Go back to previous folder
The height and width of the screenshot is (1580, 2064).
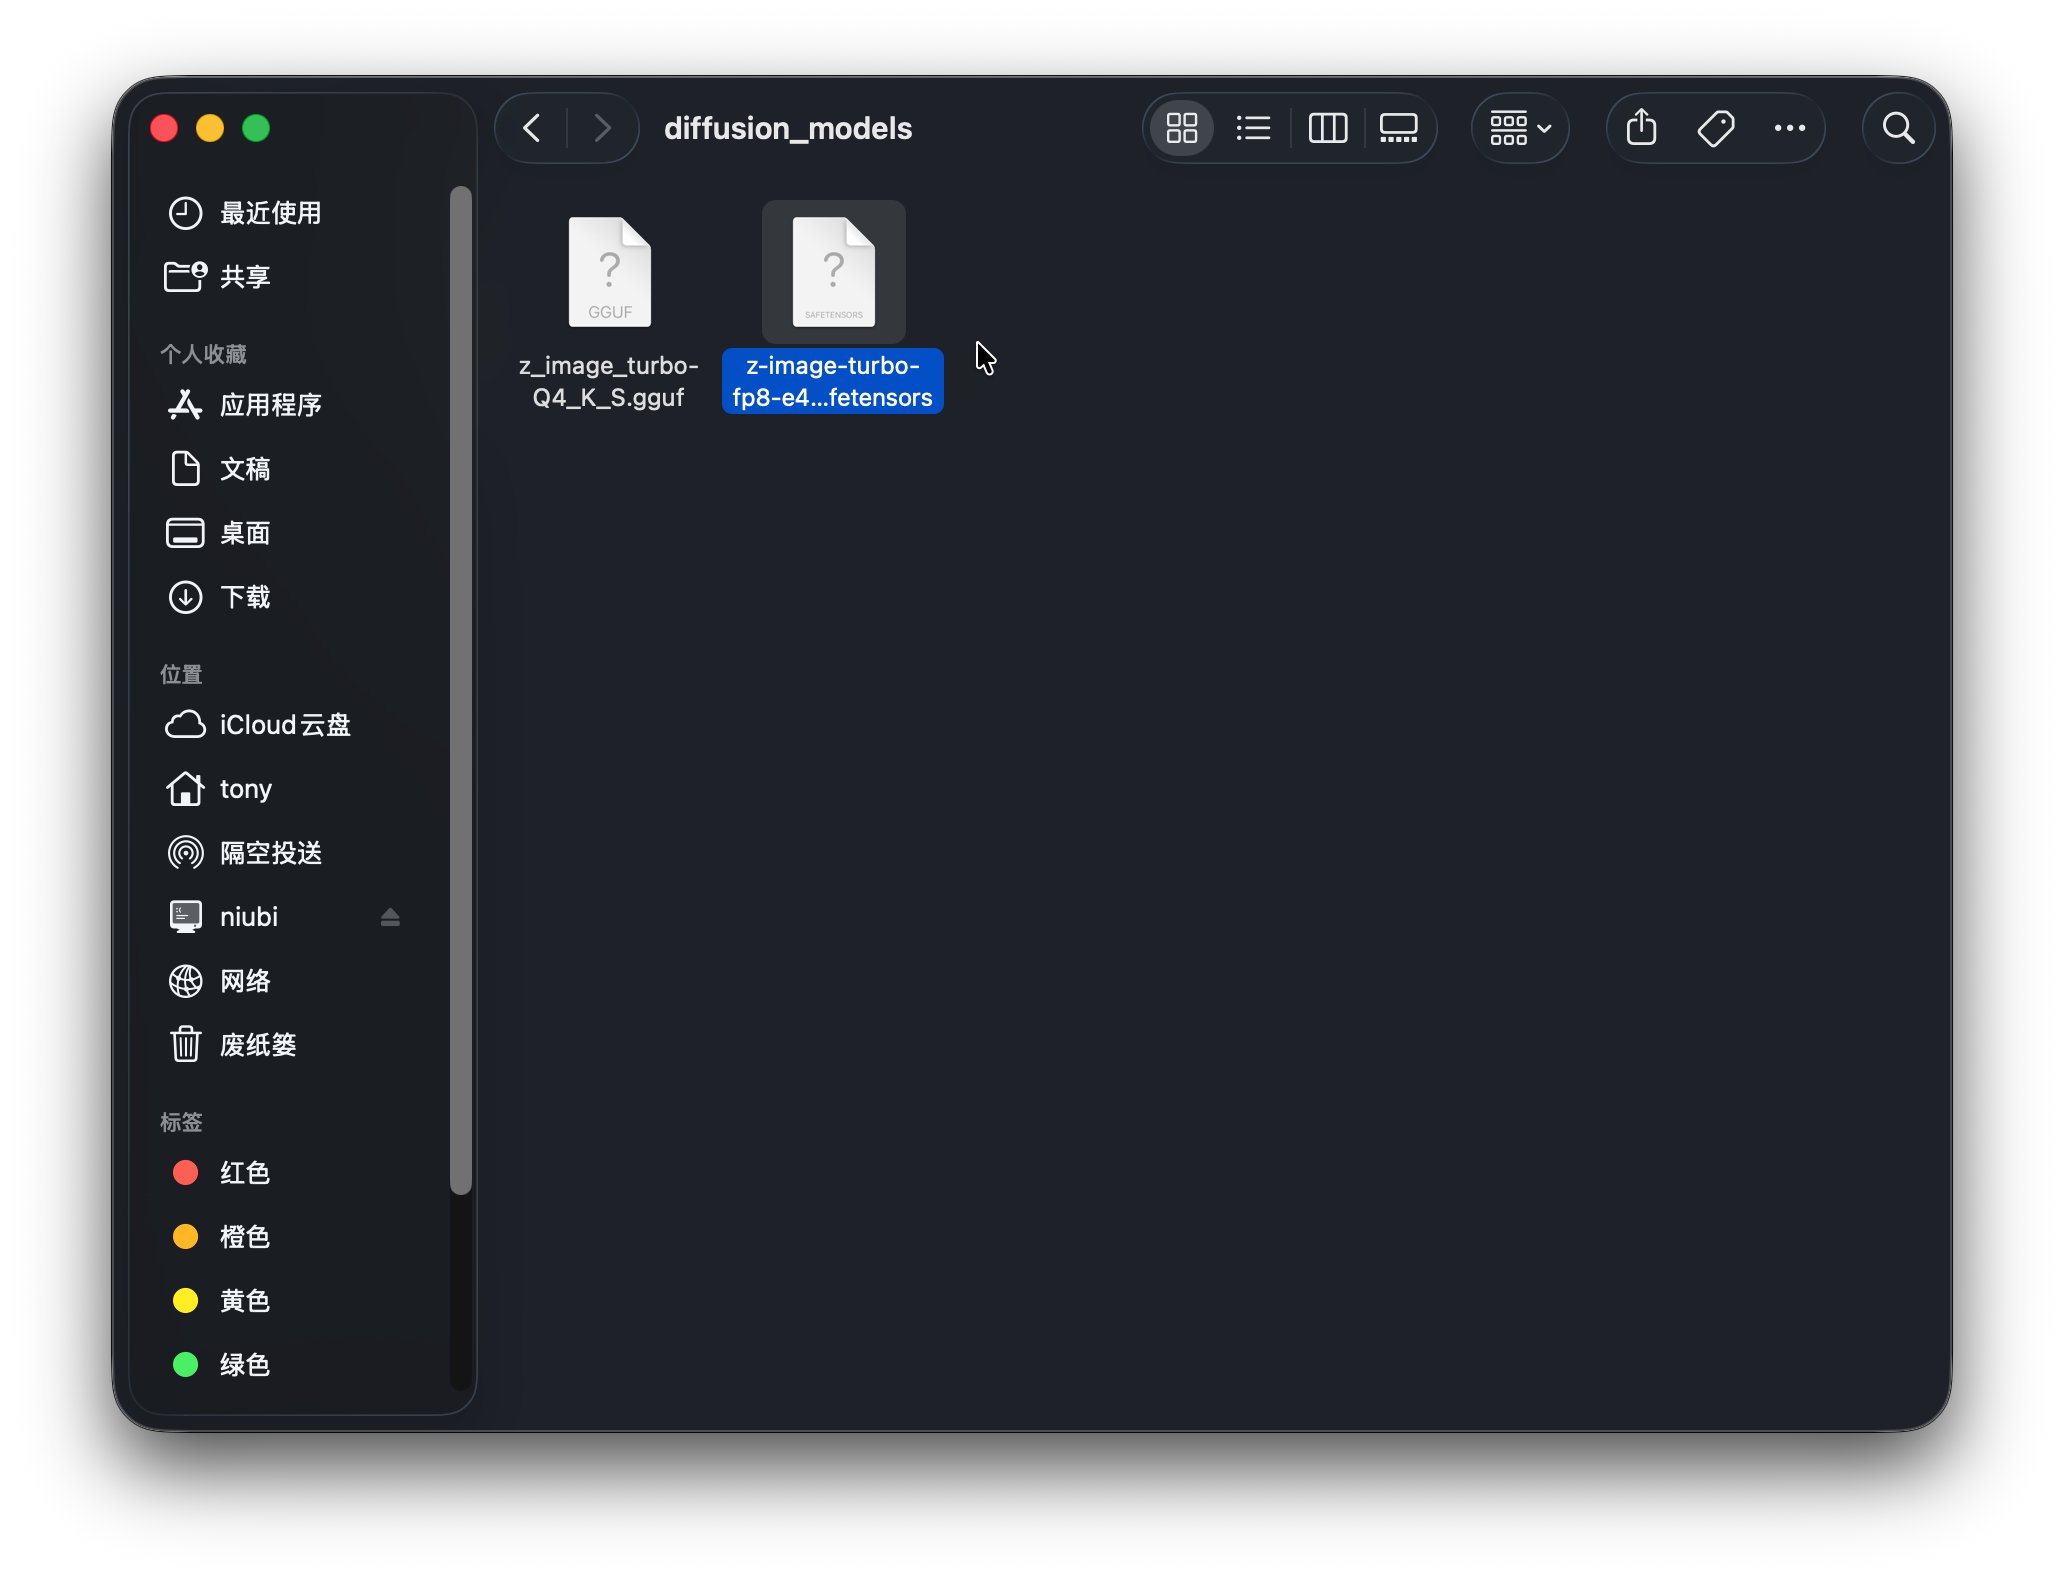pyautogui.click(x=532, y=128)
